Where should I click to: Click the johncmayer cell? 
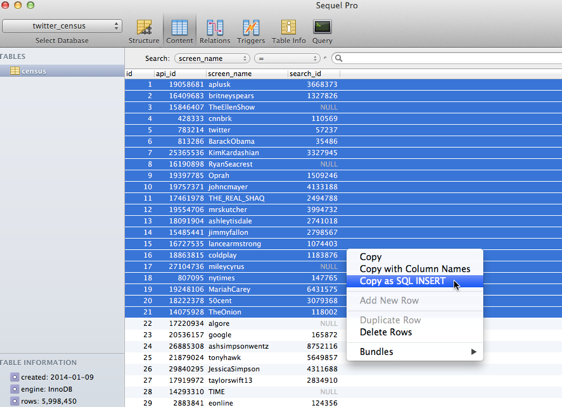(x=228, y=187)
